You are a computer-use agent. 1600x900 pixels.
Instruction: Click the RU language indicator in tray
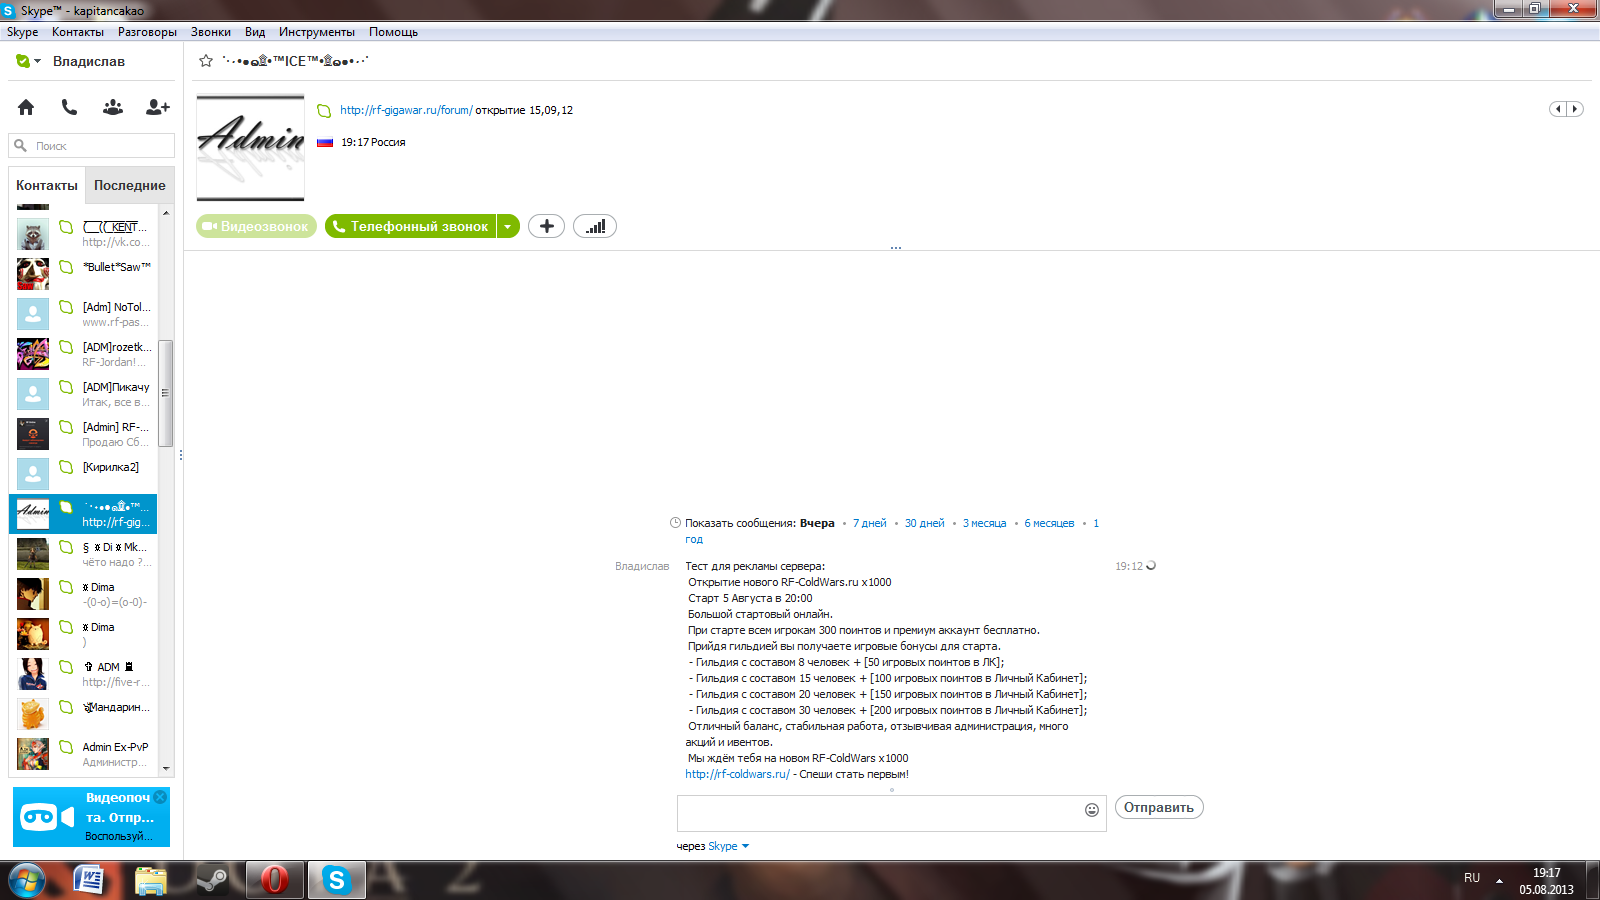(1472, 878)
